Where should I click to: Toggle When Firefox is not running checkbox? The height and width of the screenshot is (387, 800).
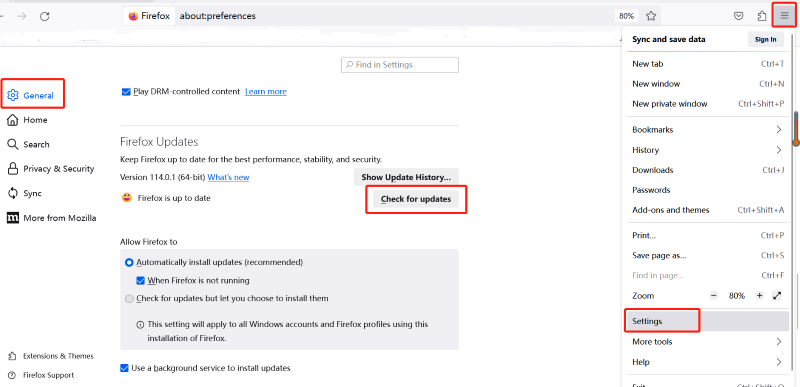[141, 280]
